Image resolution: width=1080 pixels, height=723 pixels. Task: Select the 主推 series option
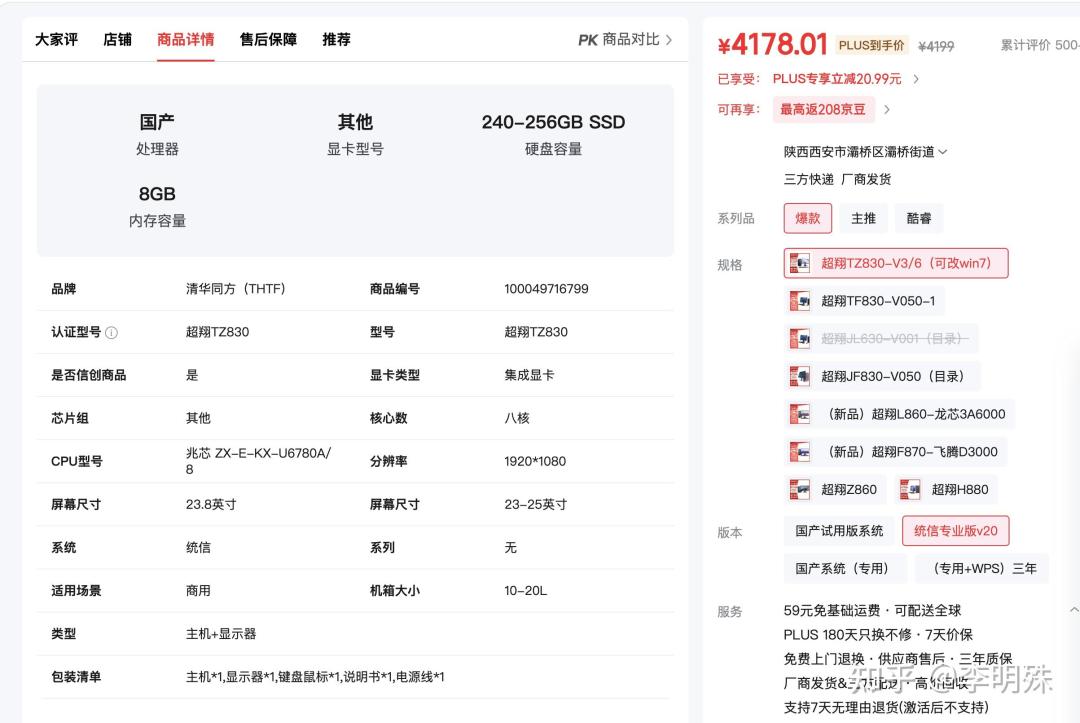pyautogui.click(x=863, y=218)
